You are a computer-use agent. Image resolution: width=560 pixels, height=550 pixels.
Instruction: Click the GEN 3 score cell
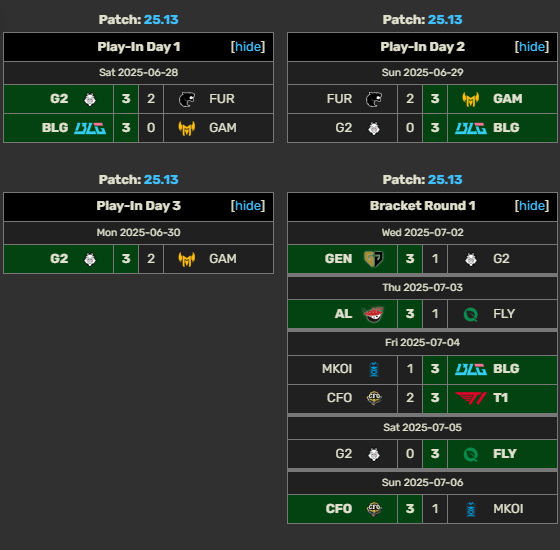tap(410, 259)
